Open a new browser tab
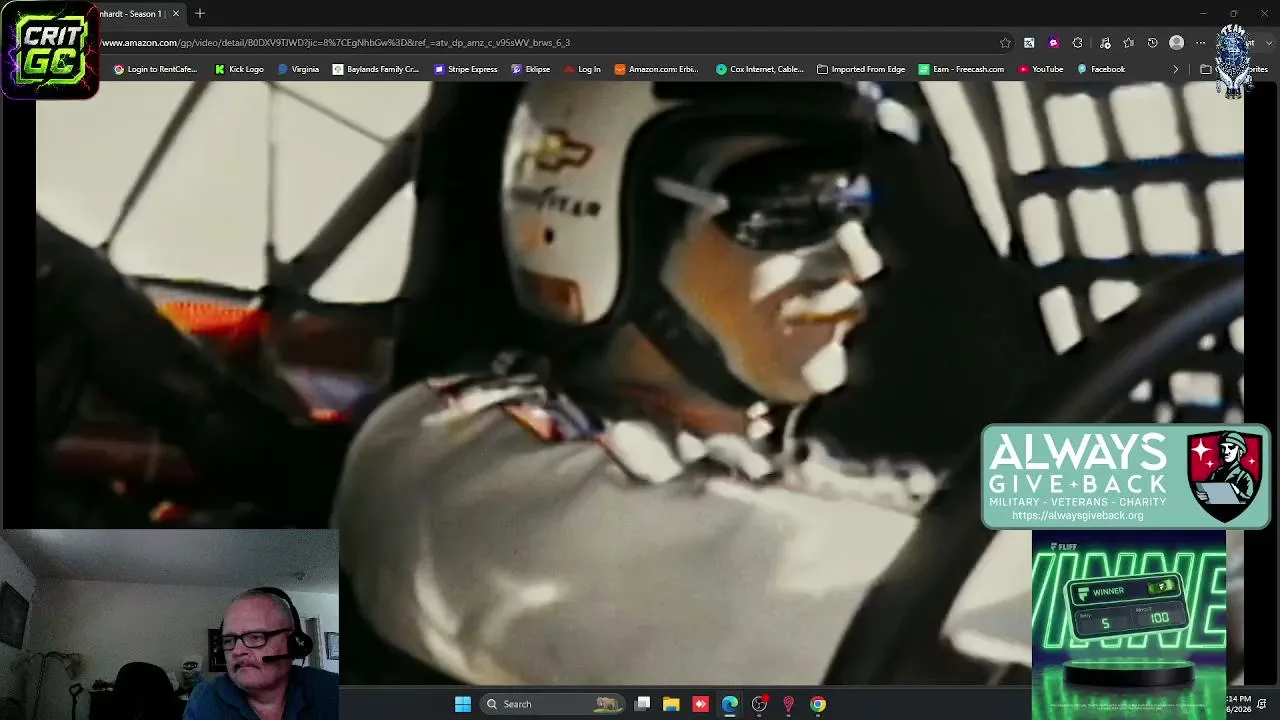1280x720 pixels. coord(200,13)
